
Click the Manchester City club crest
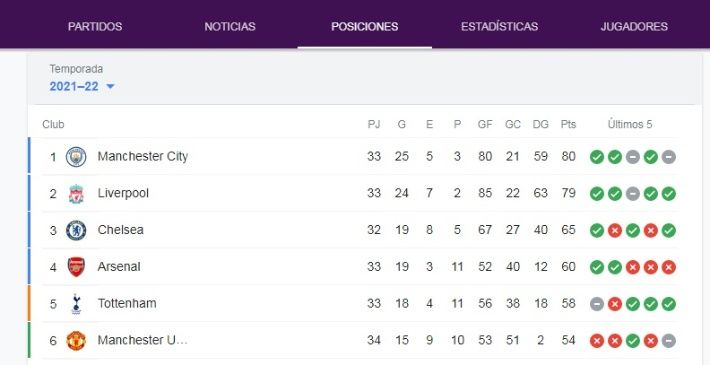[76, 157]
